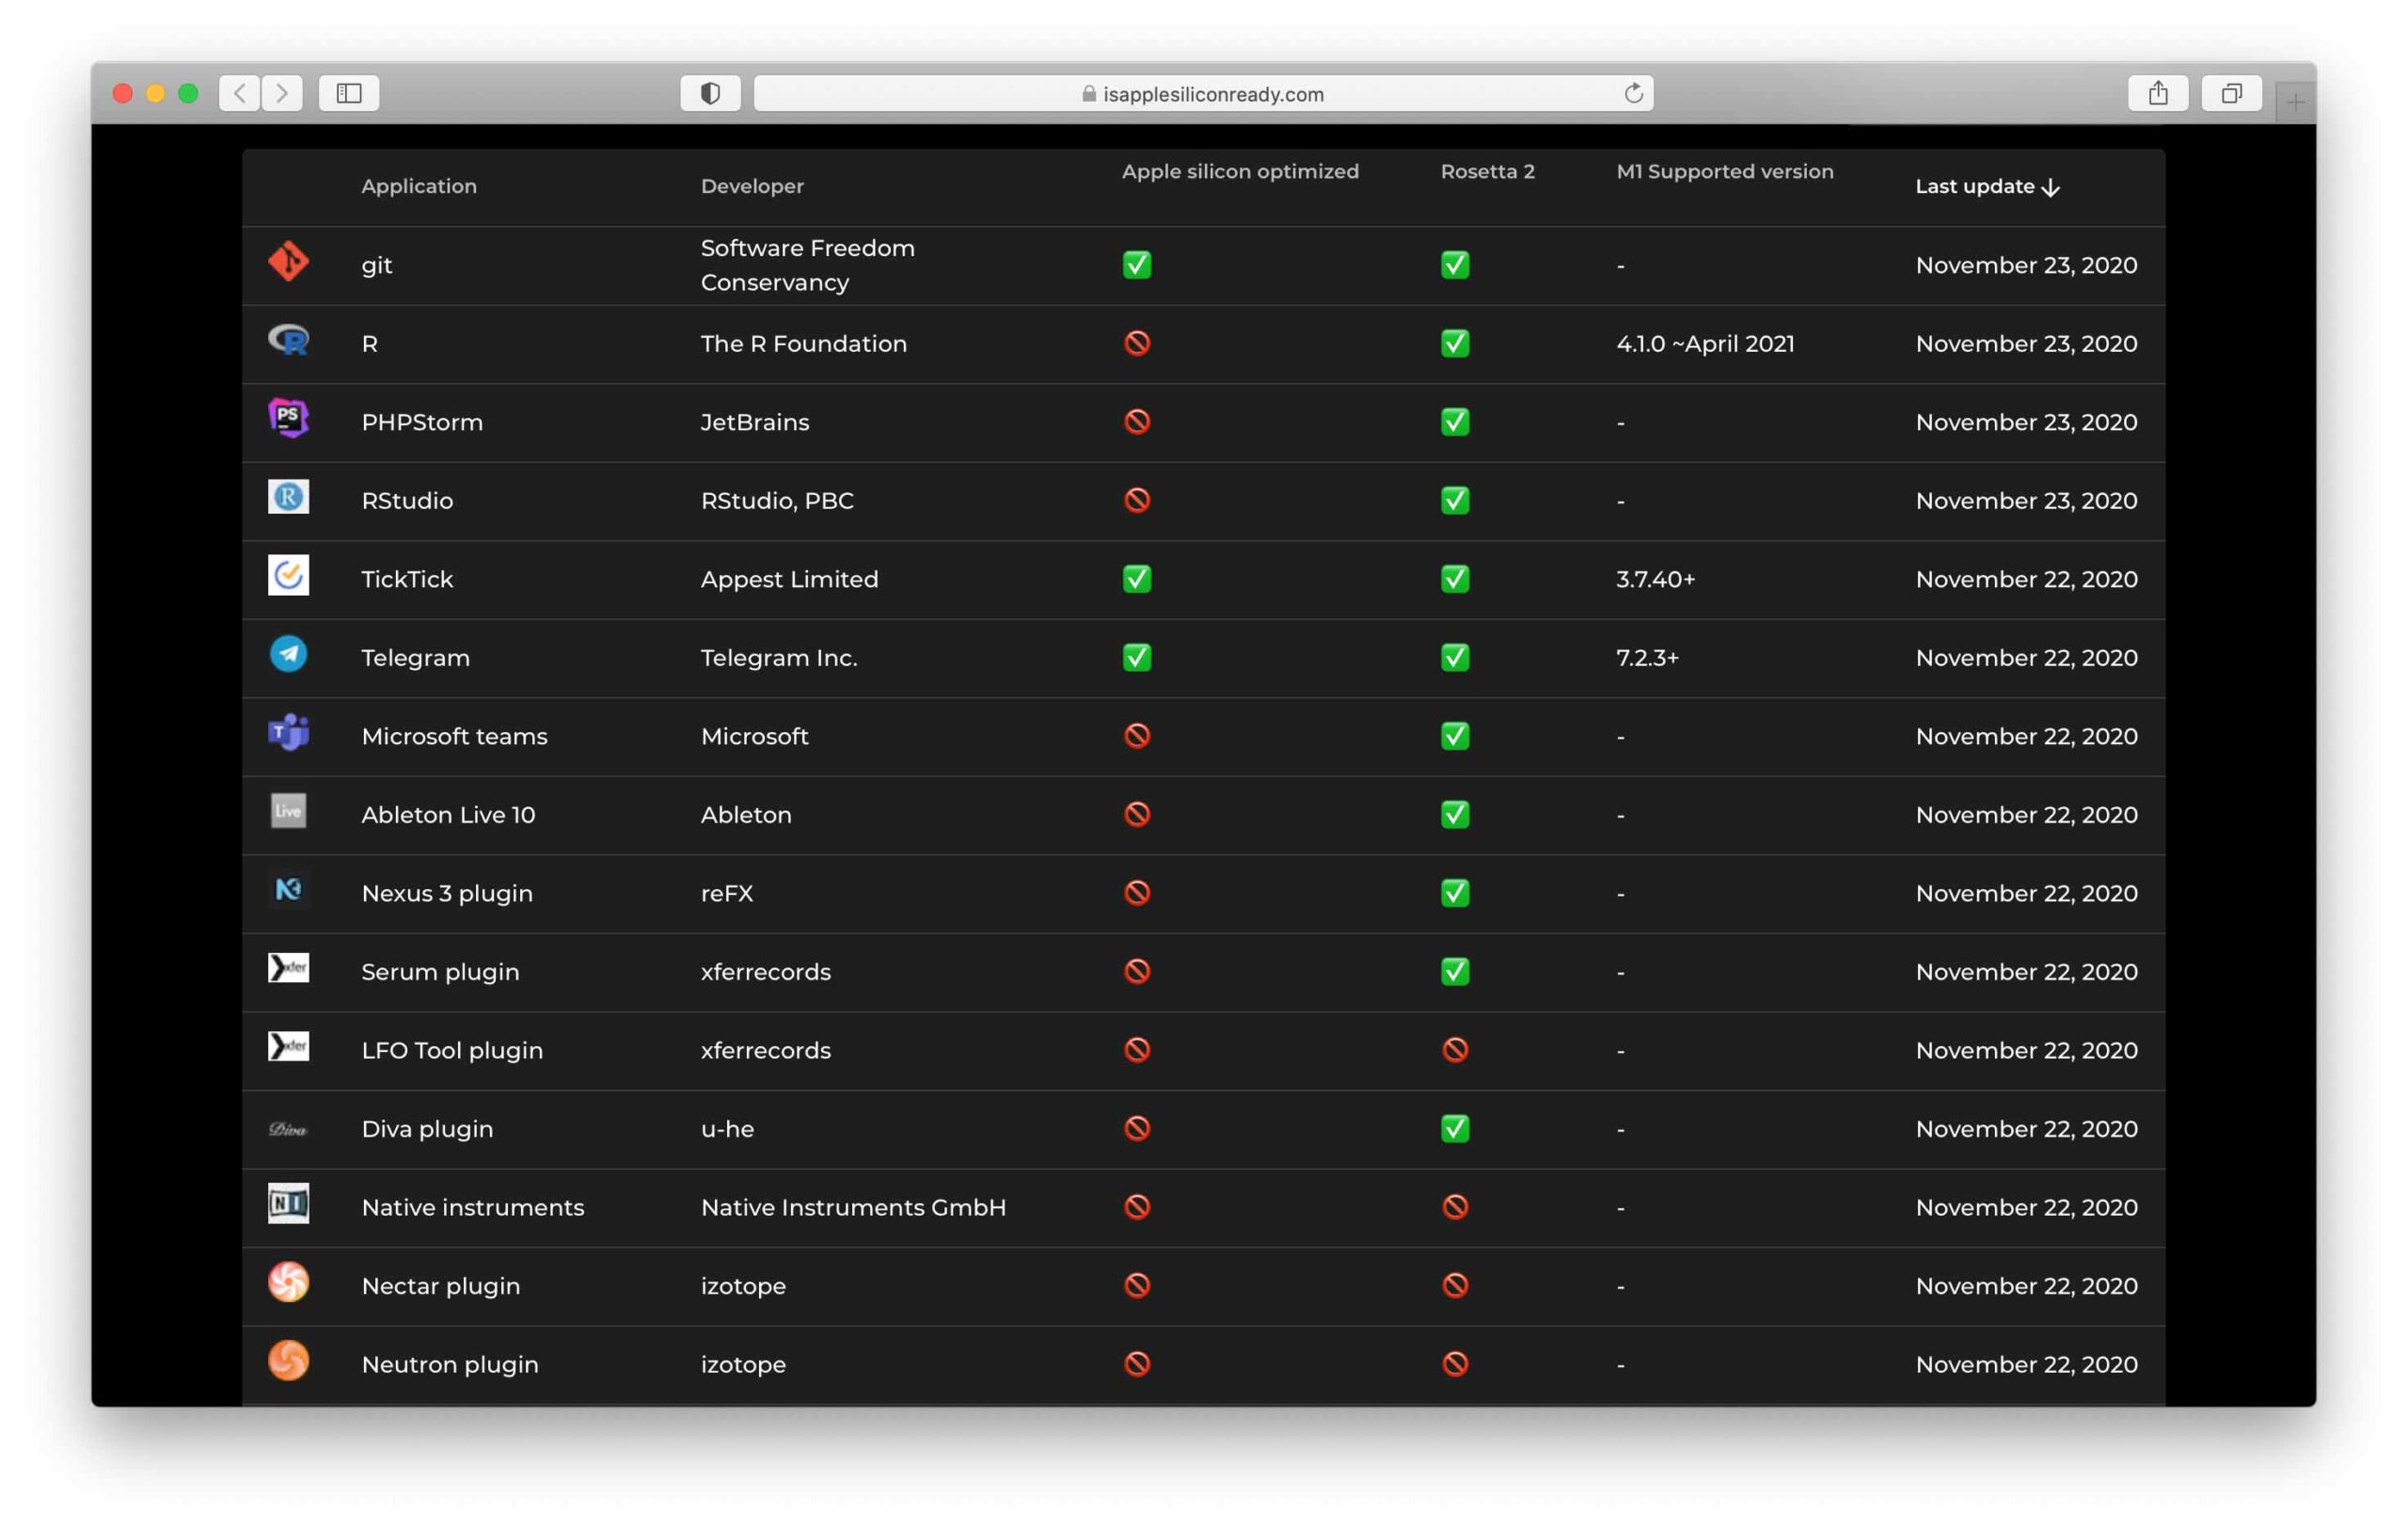Click the Telegram app icon
This screenshot has height=1528, width=2408.
tap(288, 654)
